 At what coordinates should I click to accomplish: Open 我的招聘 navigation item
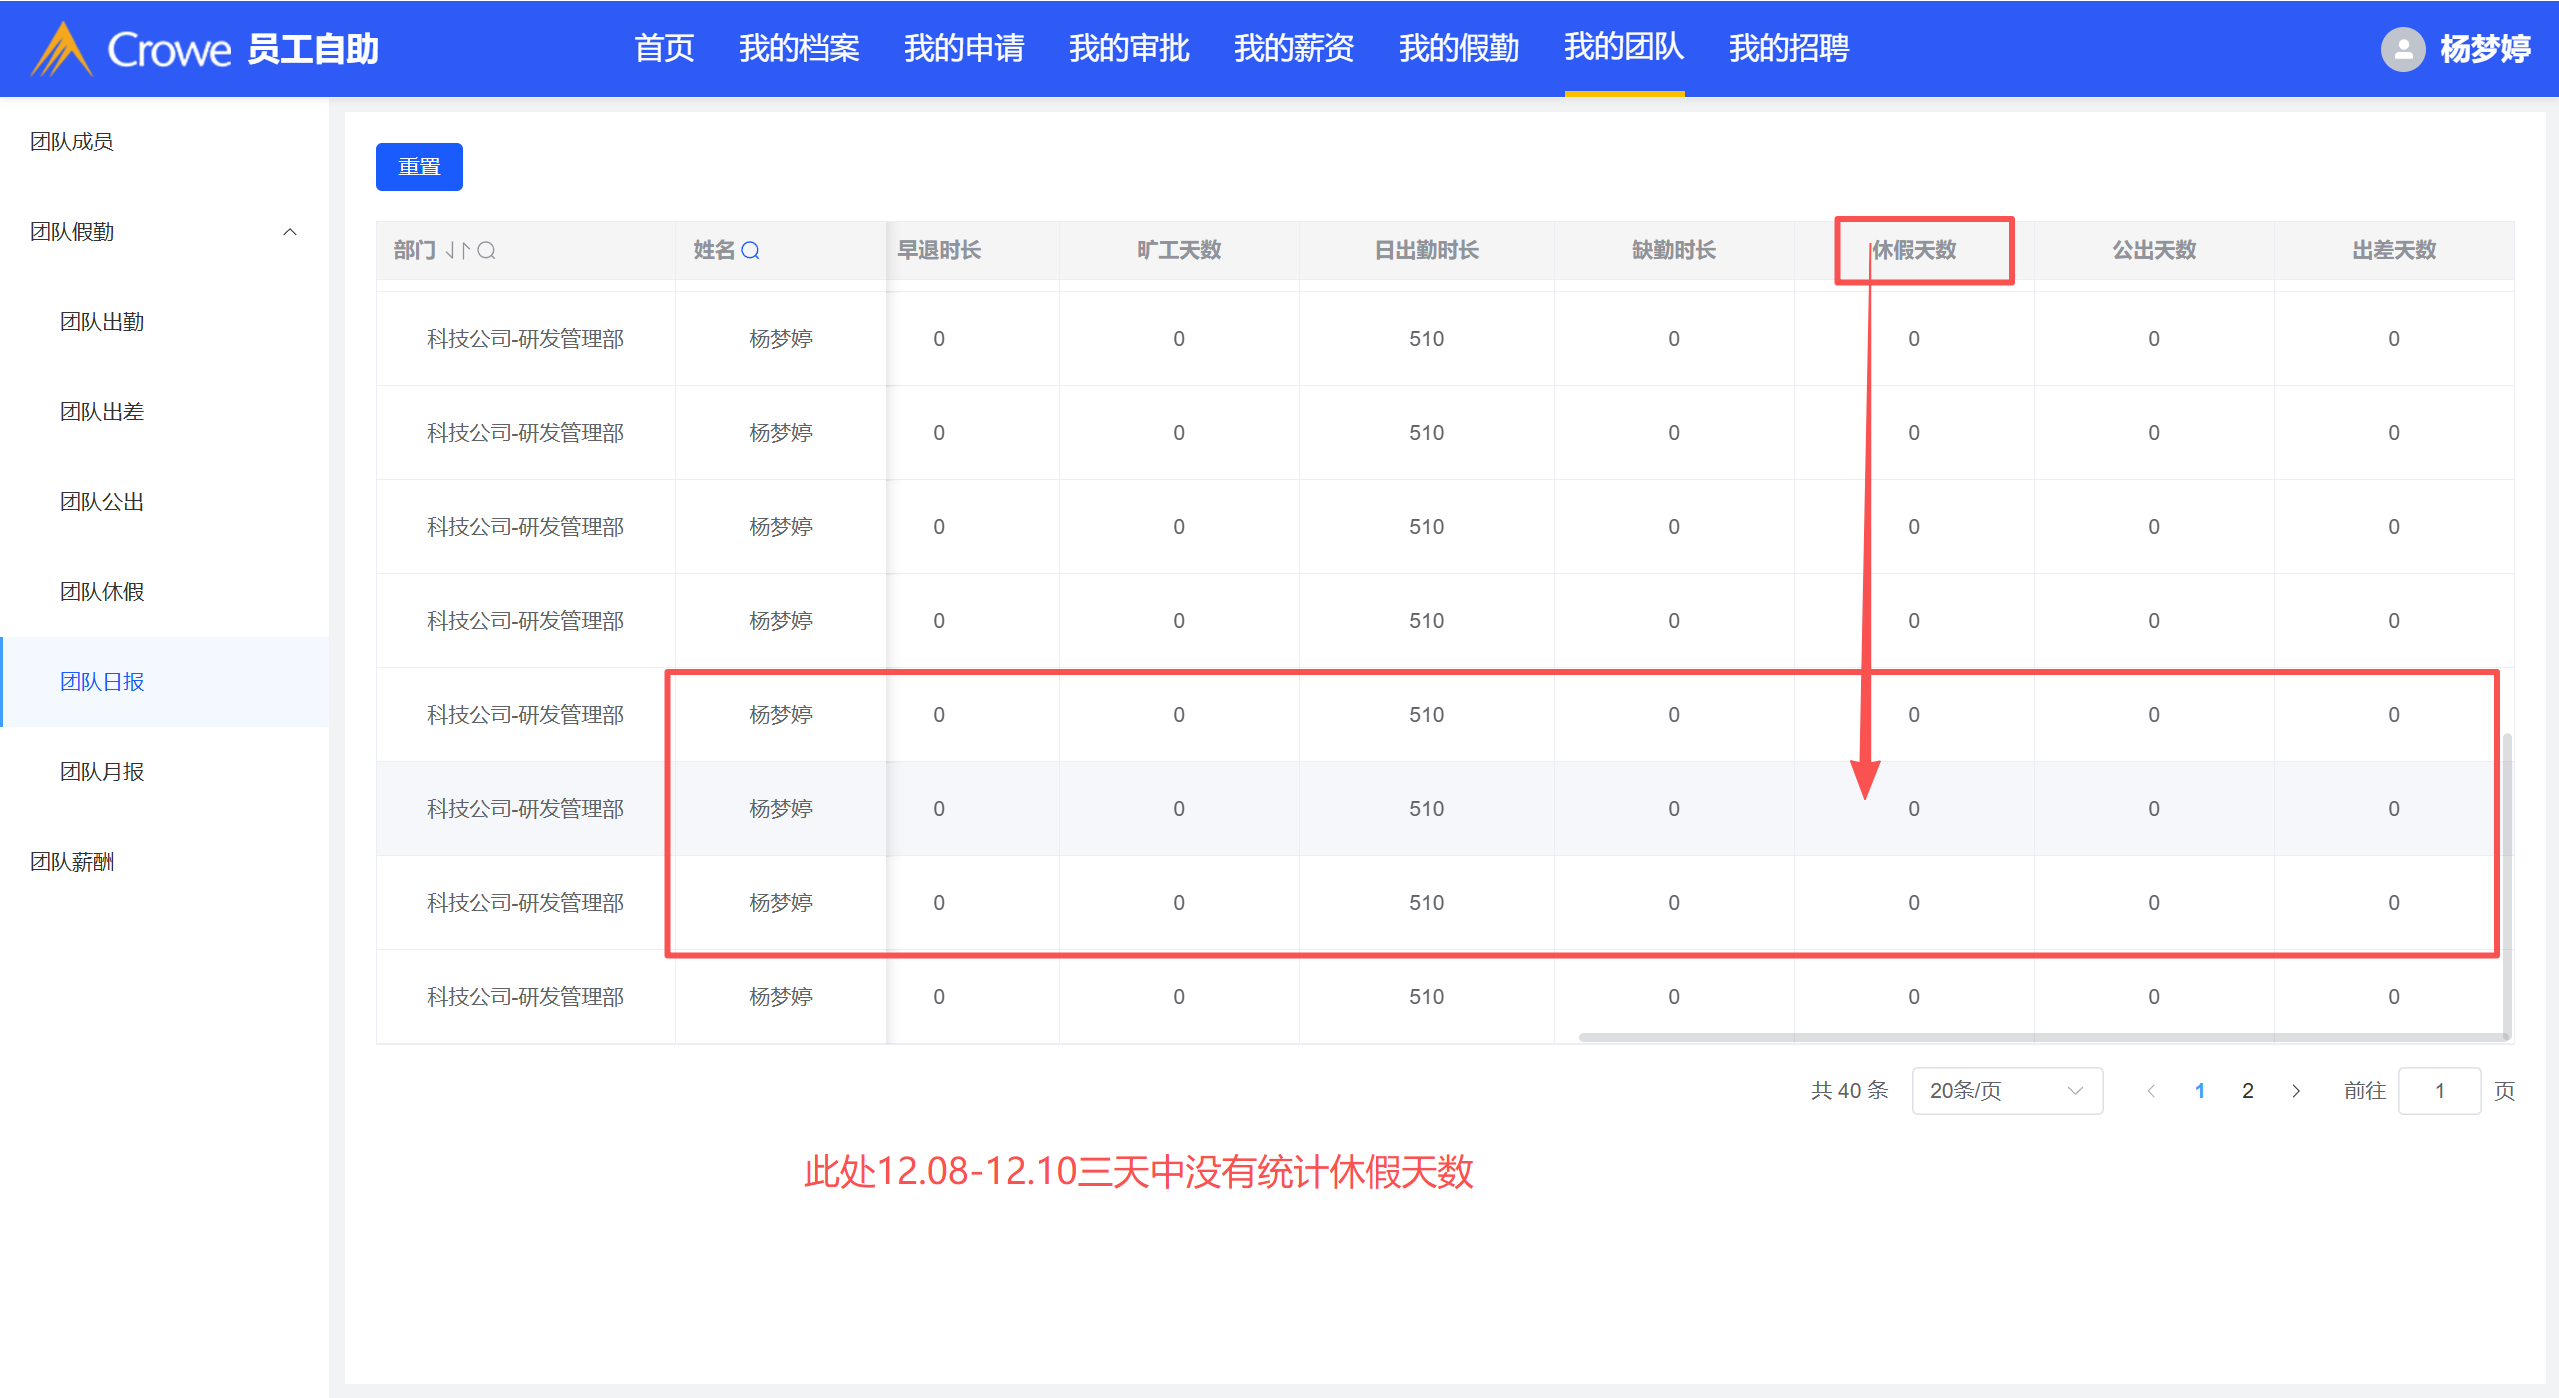1788,48
